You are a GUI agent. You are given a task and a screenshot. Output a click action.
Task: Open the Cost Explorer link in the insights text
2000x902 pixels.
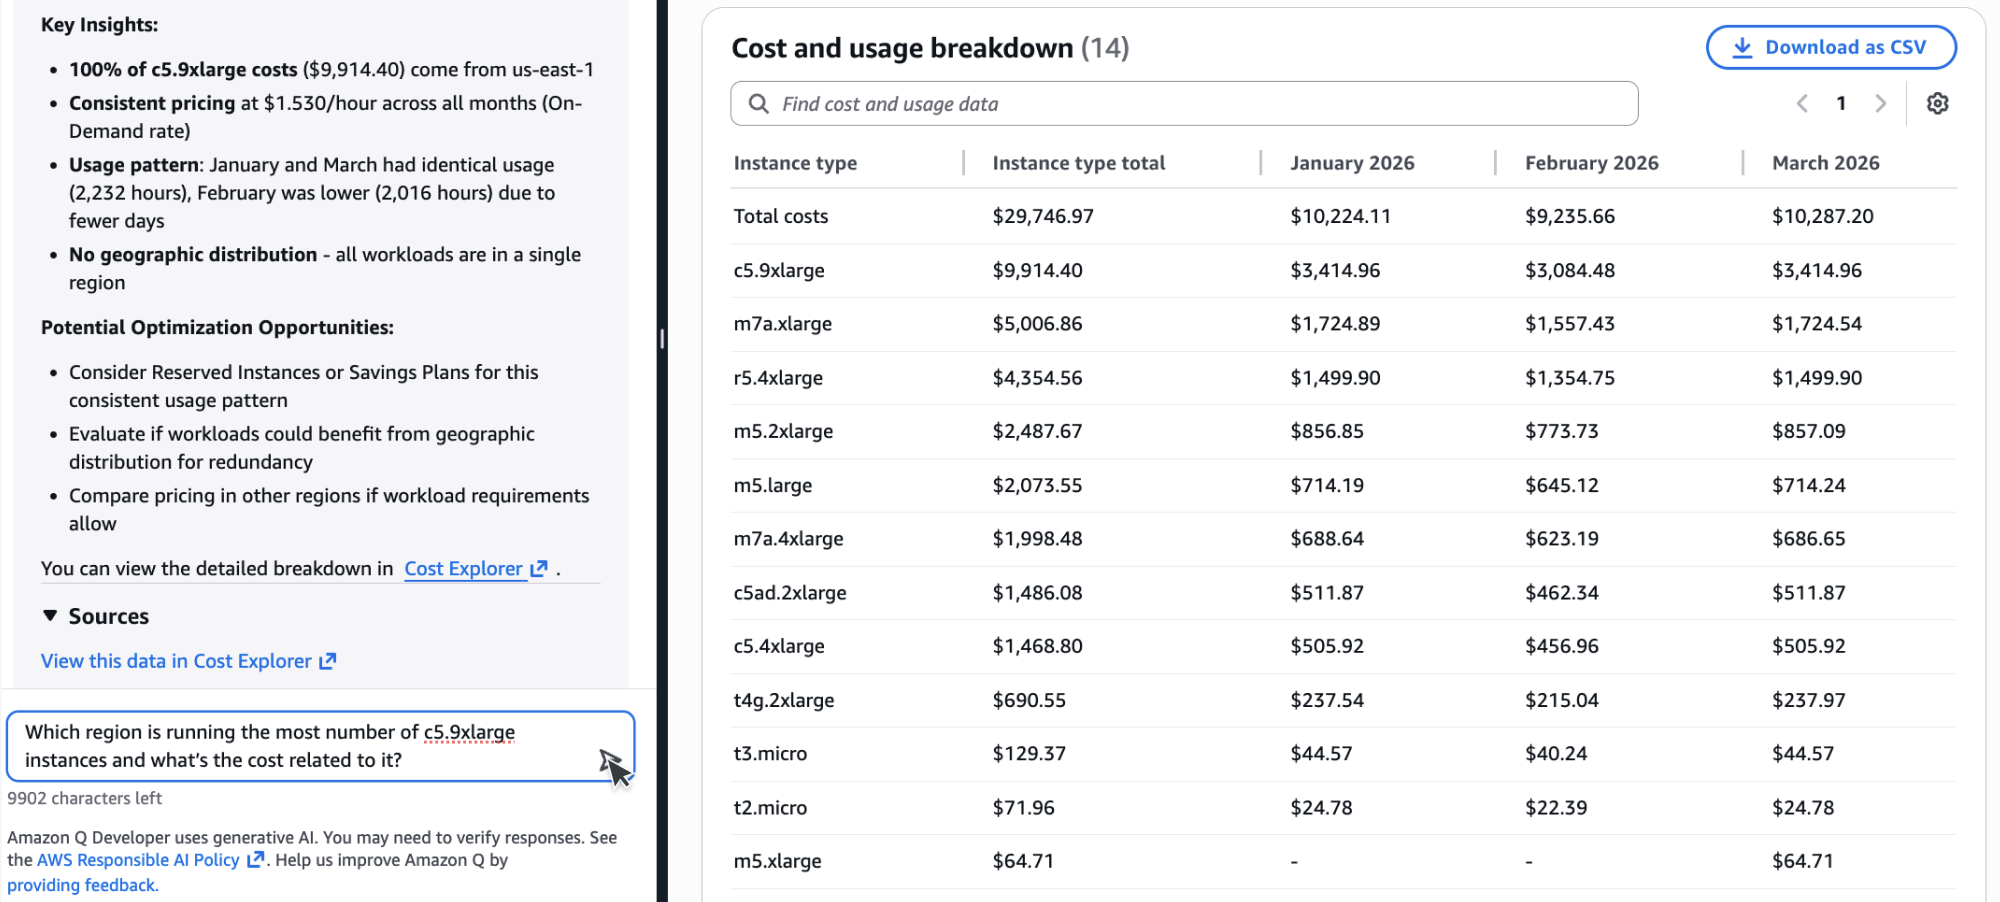[x=465, y=568]
